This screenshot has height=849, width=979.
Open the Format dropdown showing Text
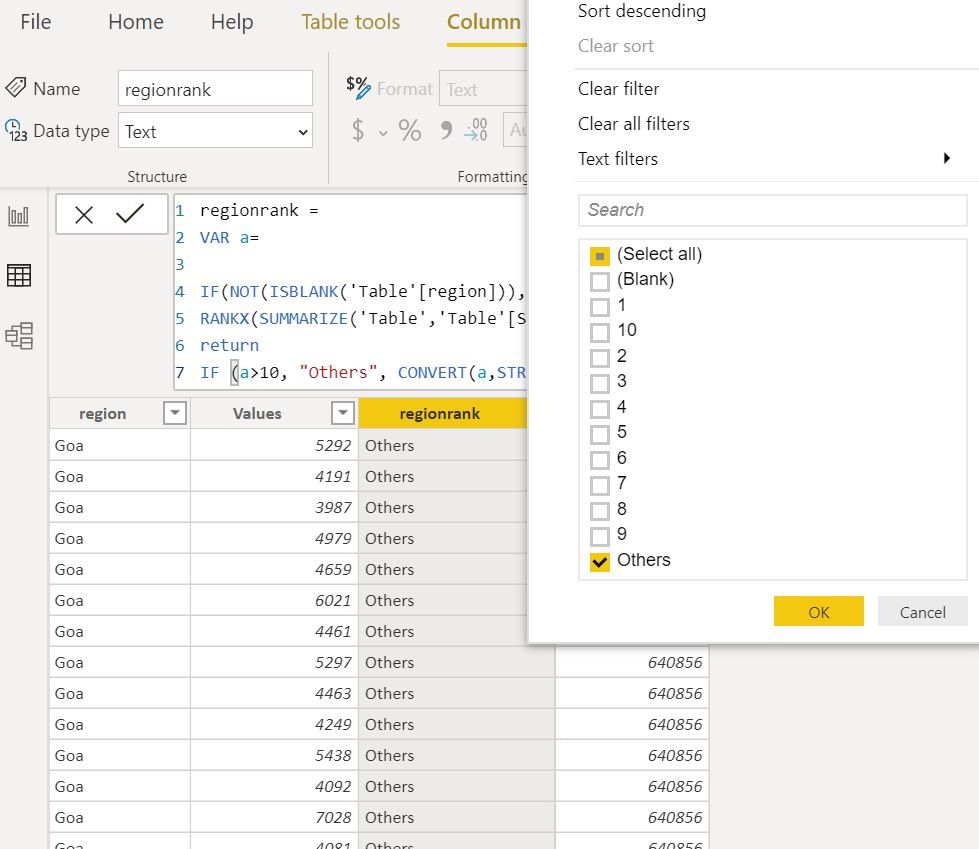tap(483, 89)
